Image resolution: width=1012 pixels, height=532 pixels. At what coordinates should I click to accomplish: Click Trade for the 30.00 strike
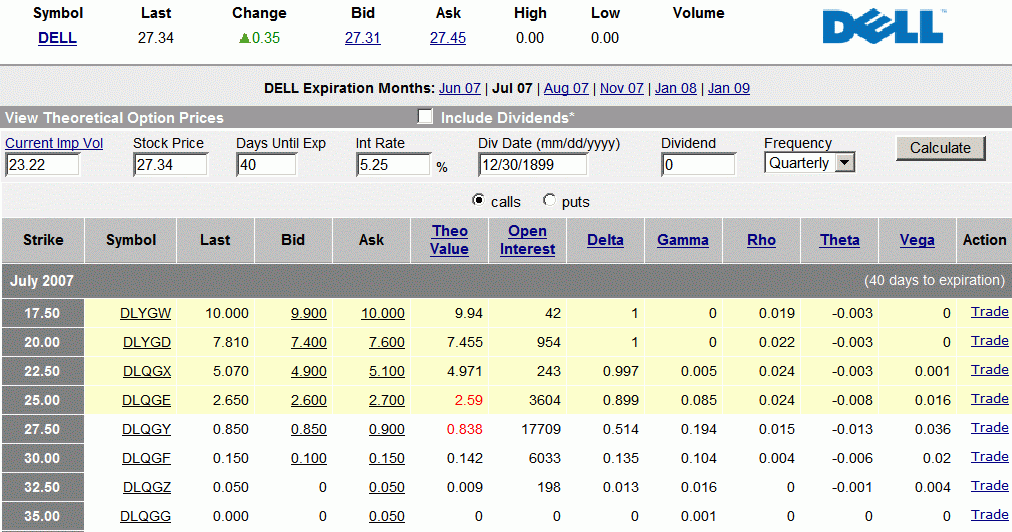coord(989,457)
